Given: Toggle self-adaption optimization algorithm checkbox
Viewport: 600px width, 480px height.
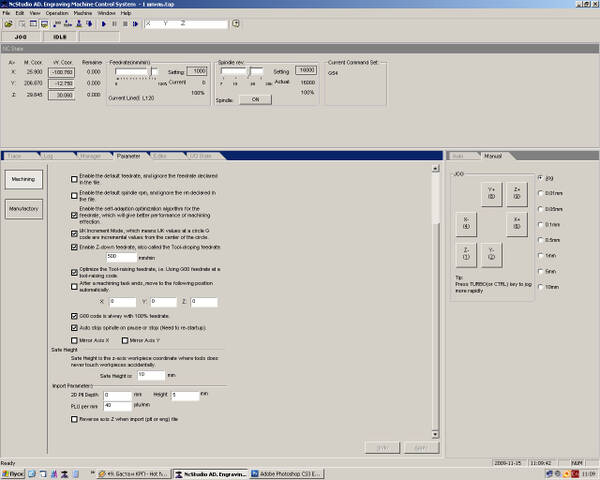Looking at the screenshot, I should (74, 216).
